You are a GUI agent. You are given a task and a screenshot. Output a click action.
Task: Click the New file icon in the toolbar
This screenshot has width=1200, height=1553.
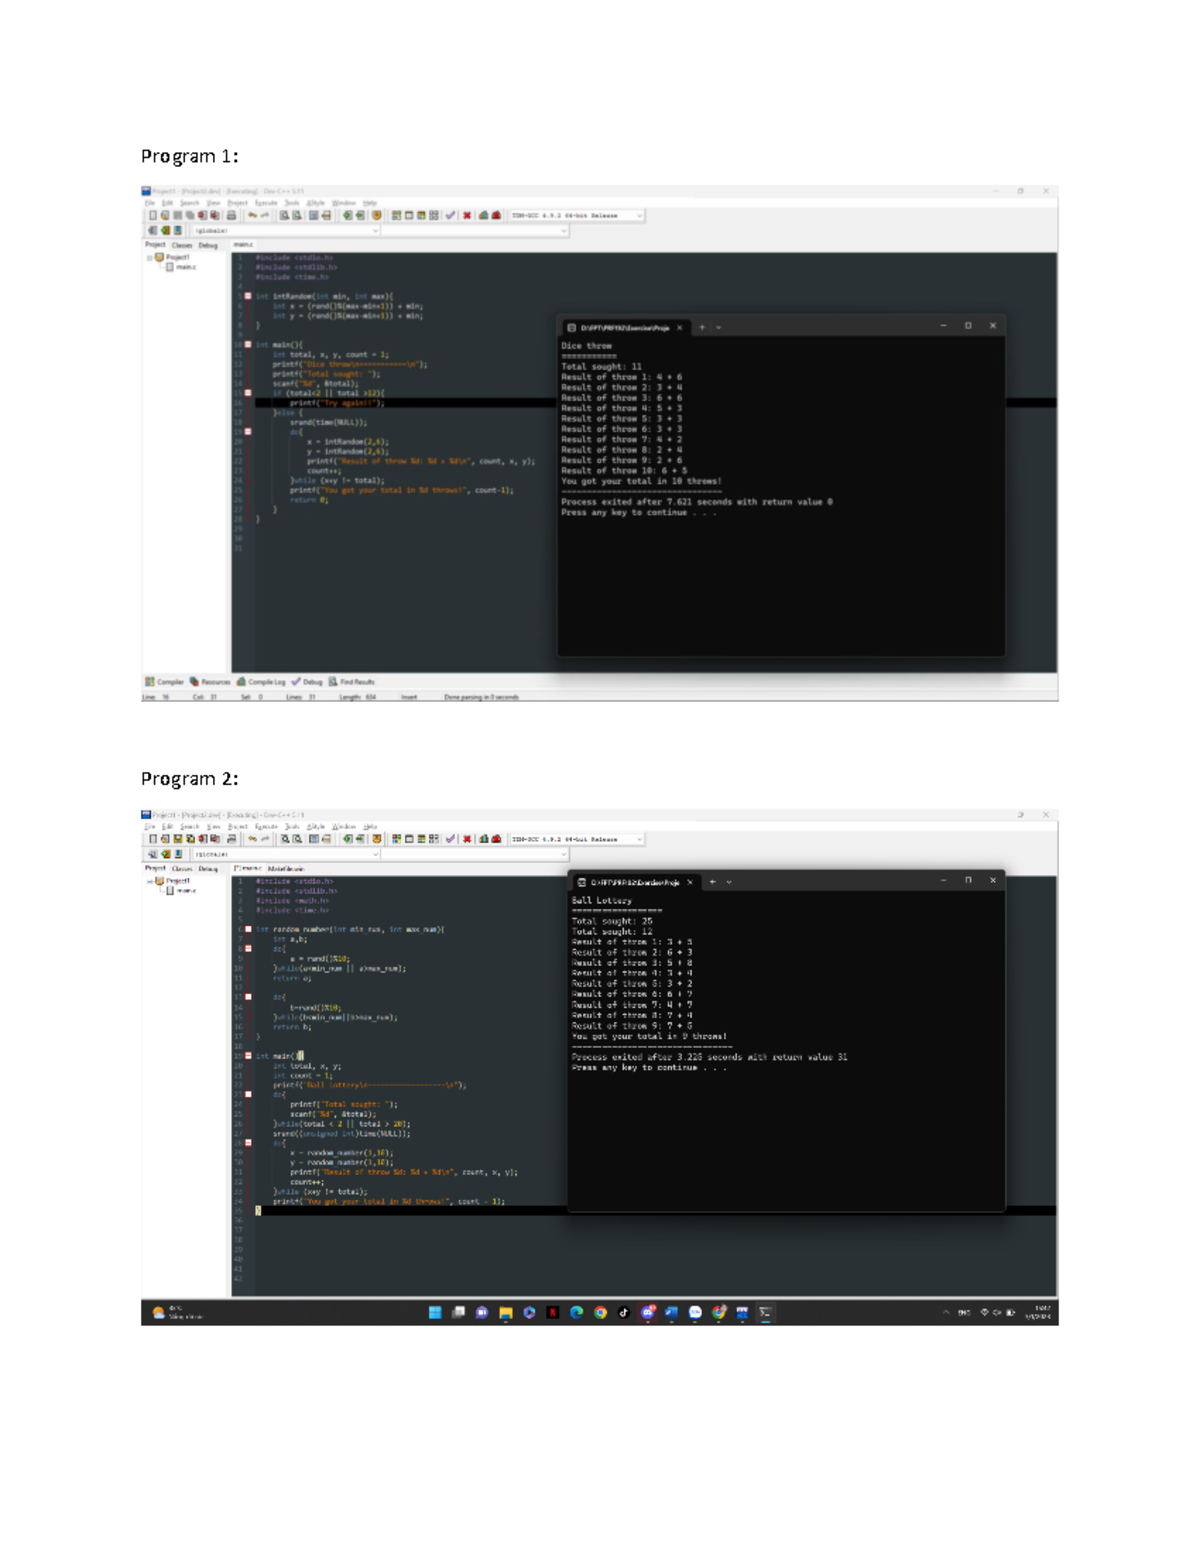(x=153, y=214)
